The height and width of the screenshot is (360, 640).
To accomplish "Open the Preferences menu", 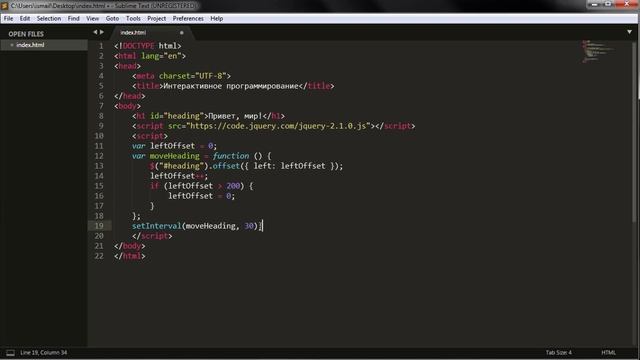I will click(188, 19).
